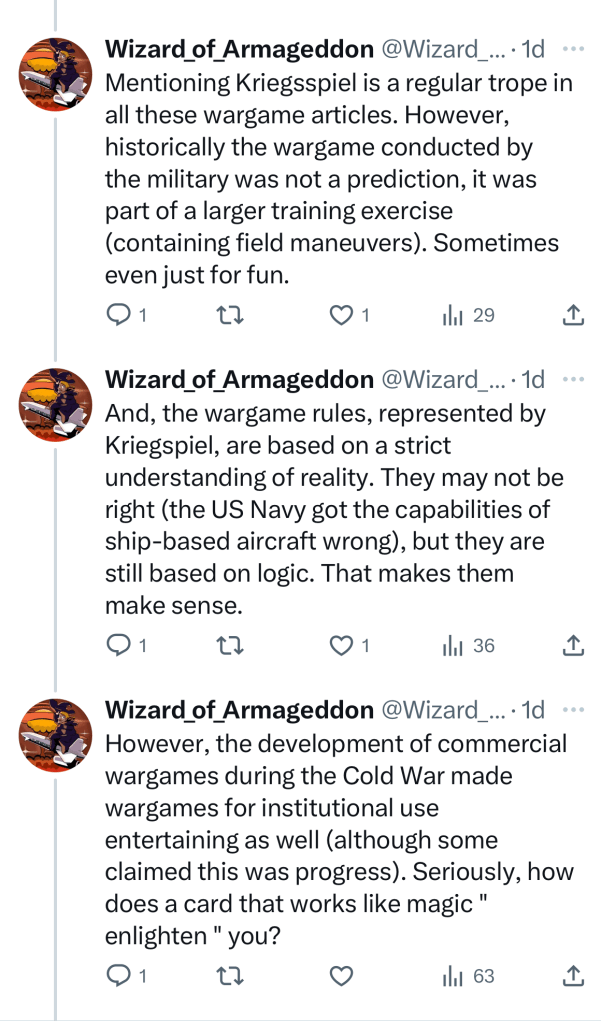601x1024 pixels.
Task: Repost the Cold War wargames tweet
Action: tap(229, 976)
